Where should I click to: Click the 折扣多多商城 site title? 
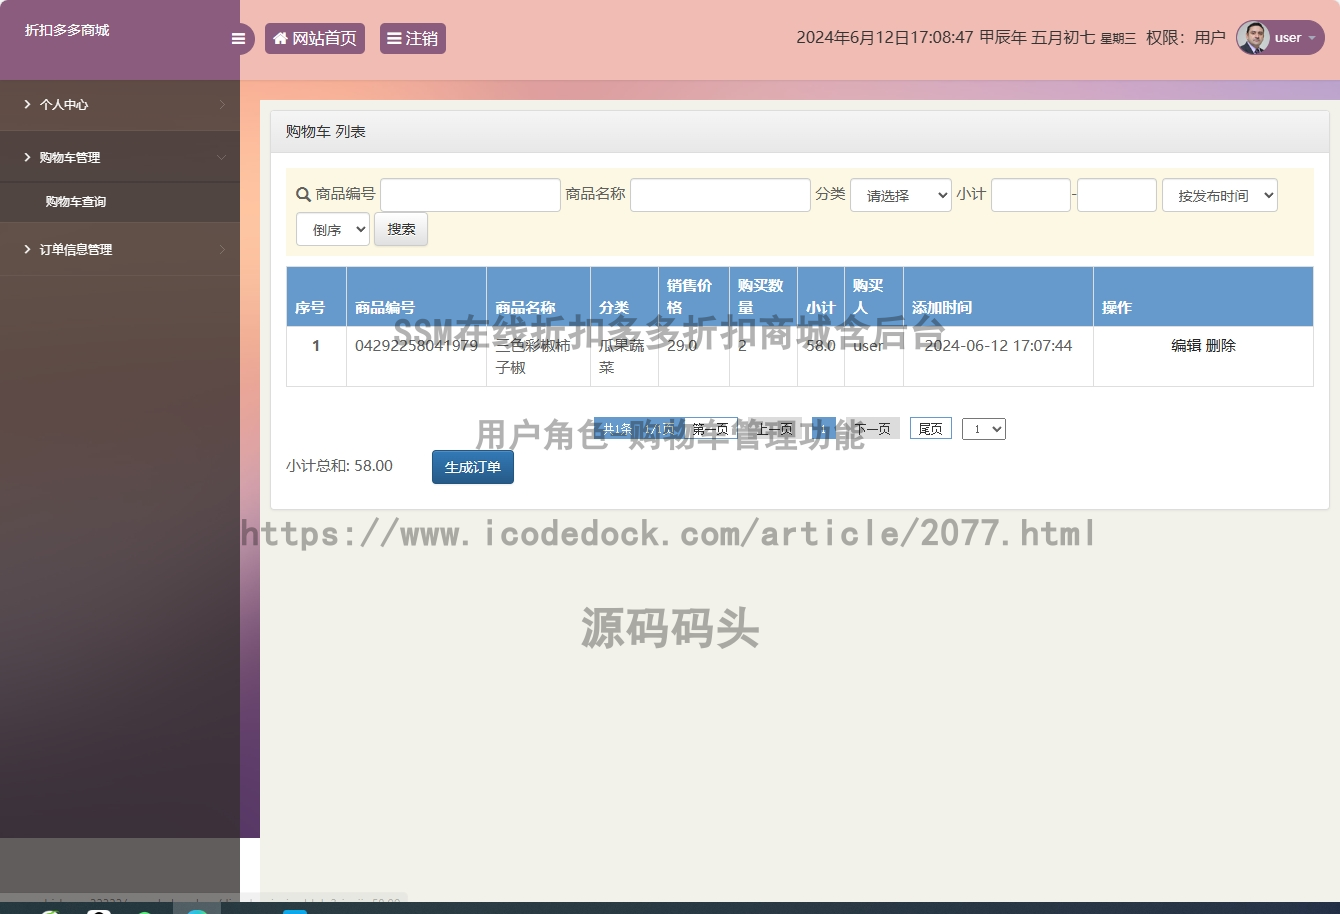[x=67, y=30]
